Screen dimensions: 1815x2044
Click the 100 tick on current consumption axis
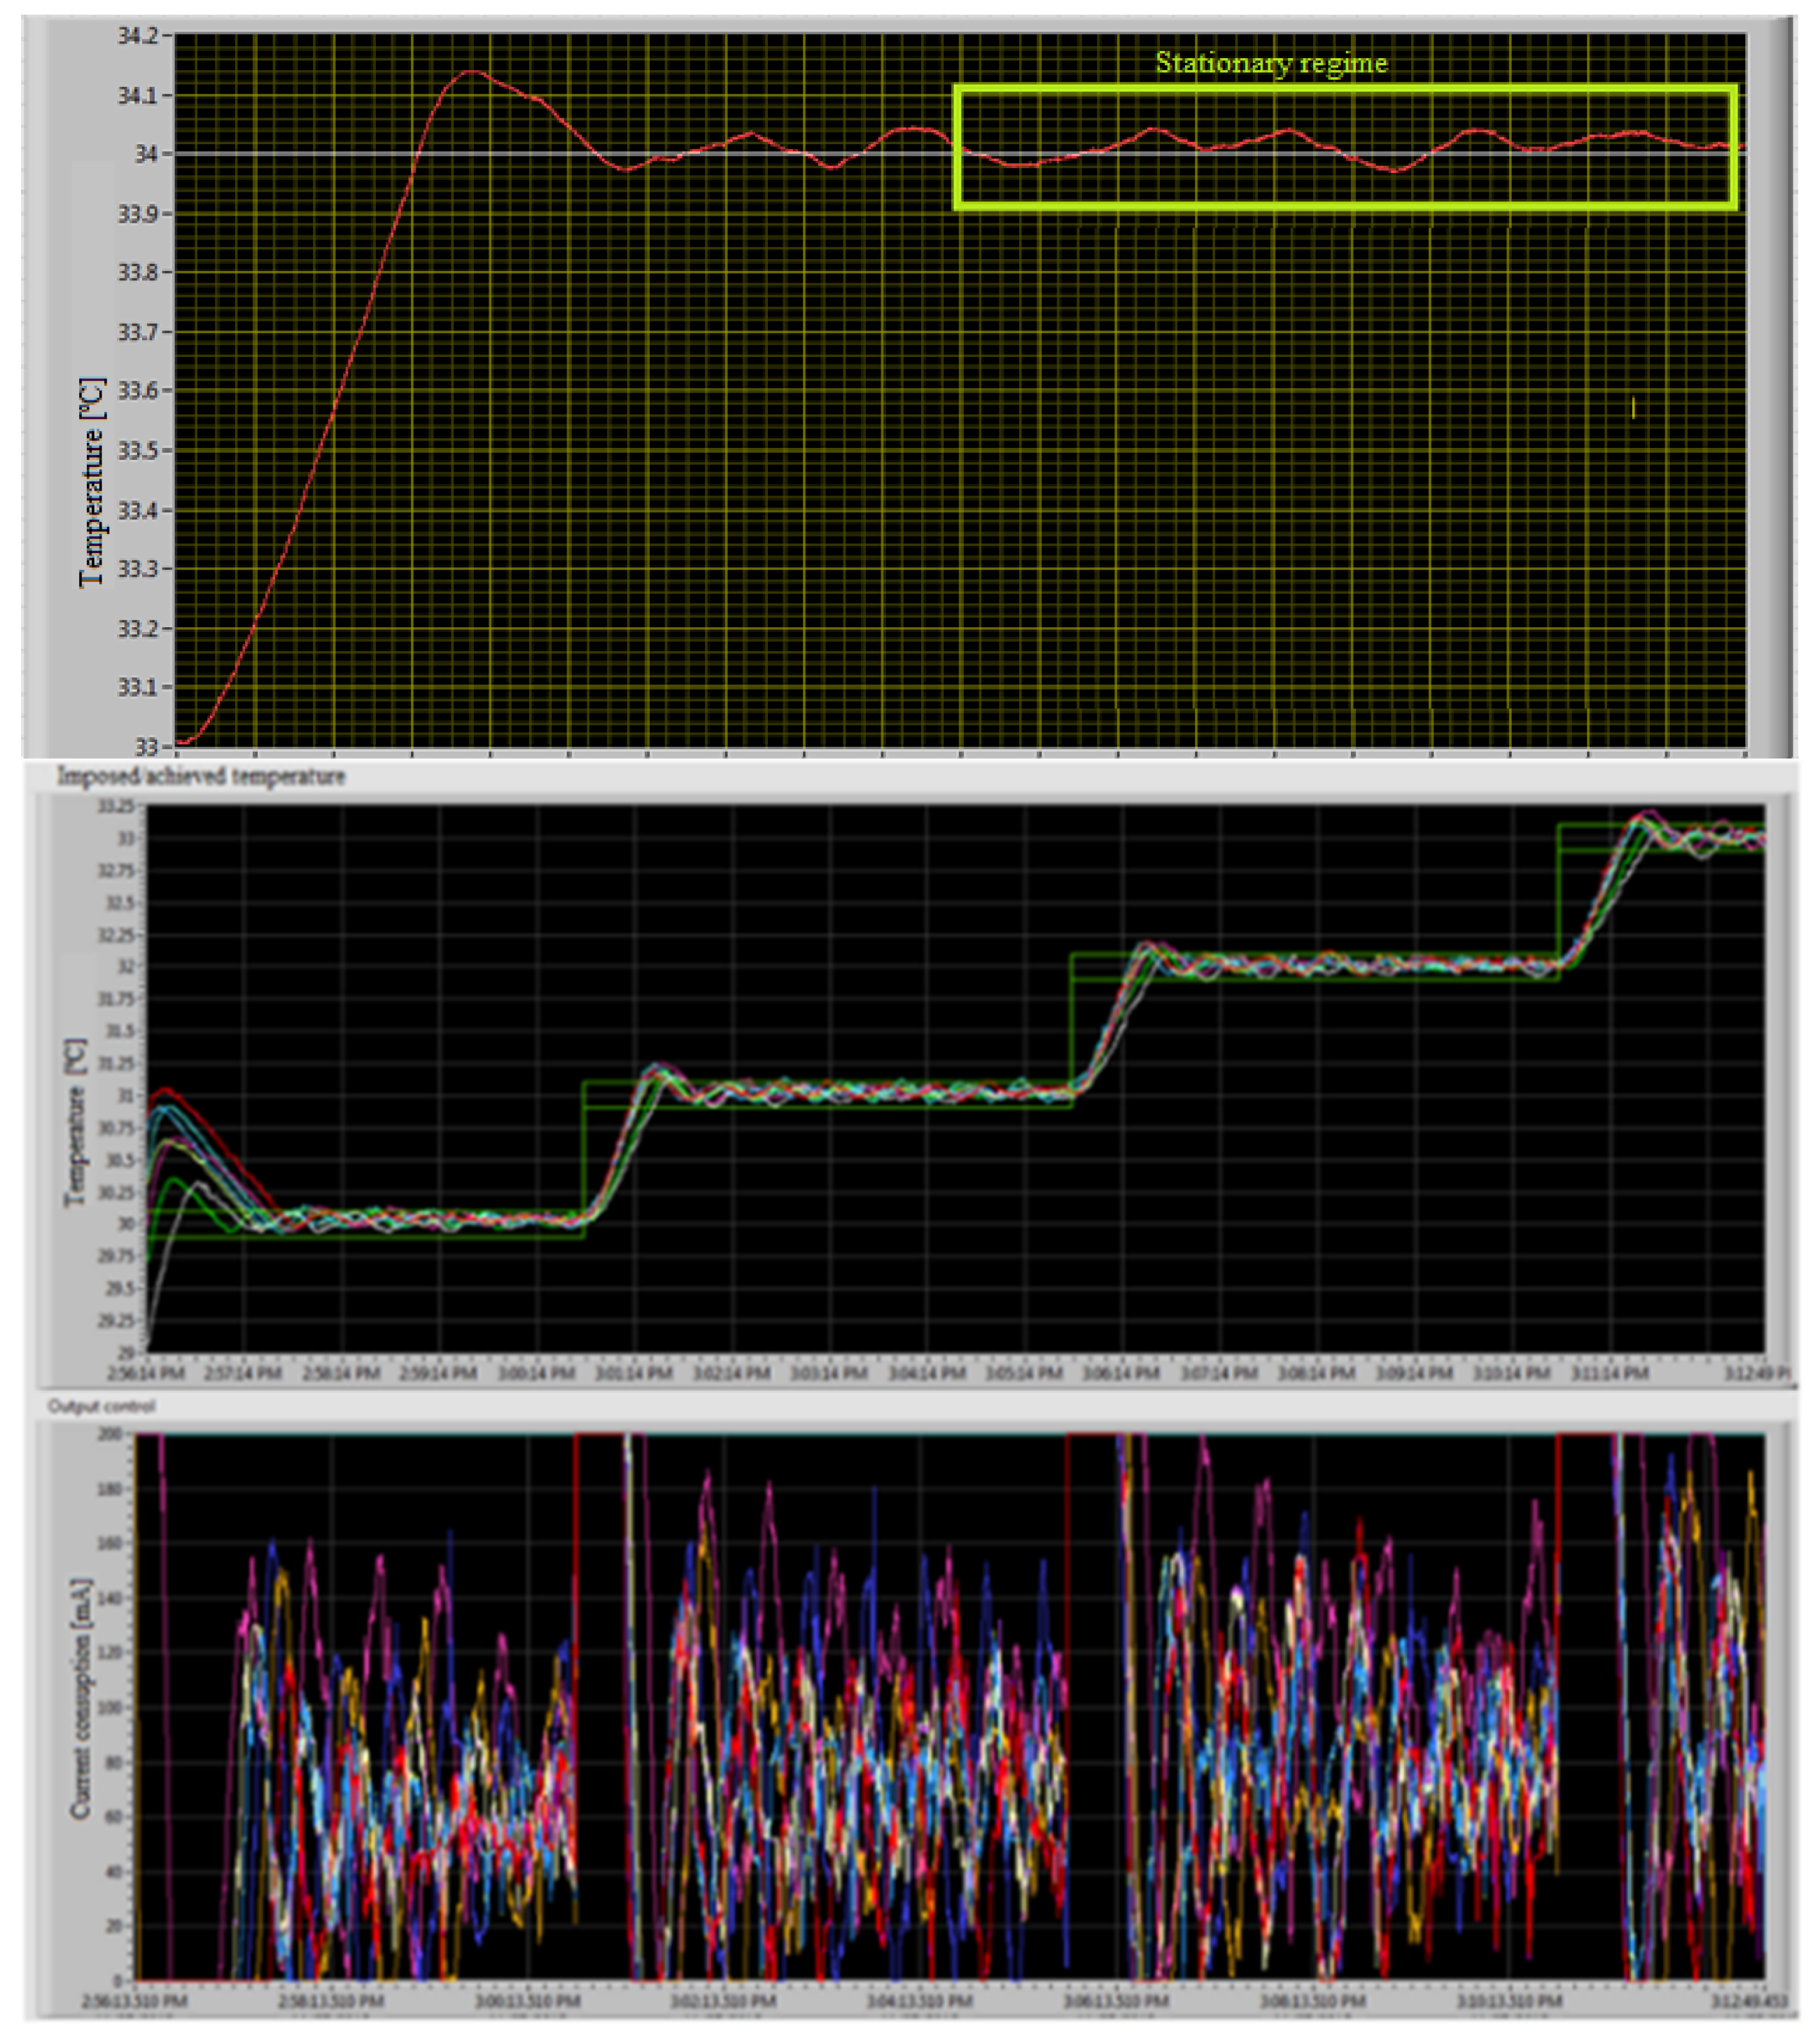click(x=111, y=1709)
